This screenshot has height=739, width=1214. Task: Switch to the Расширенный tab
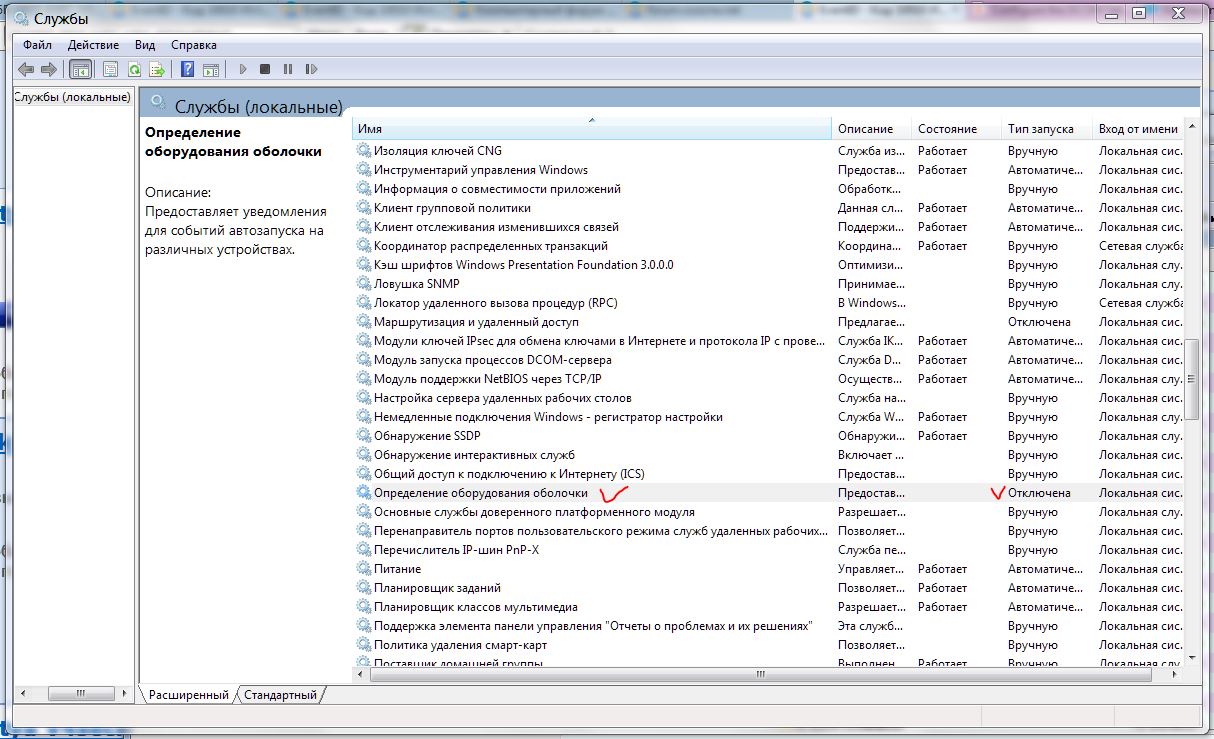189,695
